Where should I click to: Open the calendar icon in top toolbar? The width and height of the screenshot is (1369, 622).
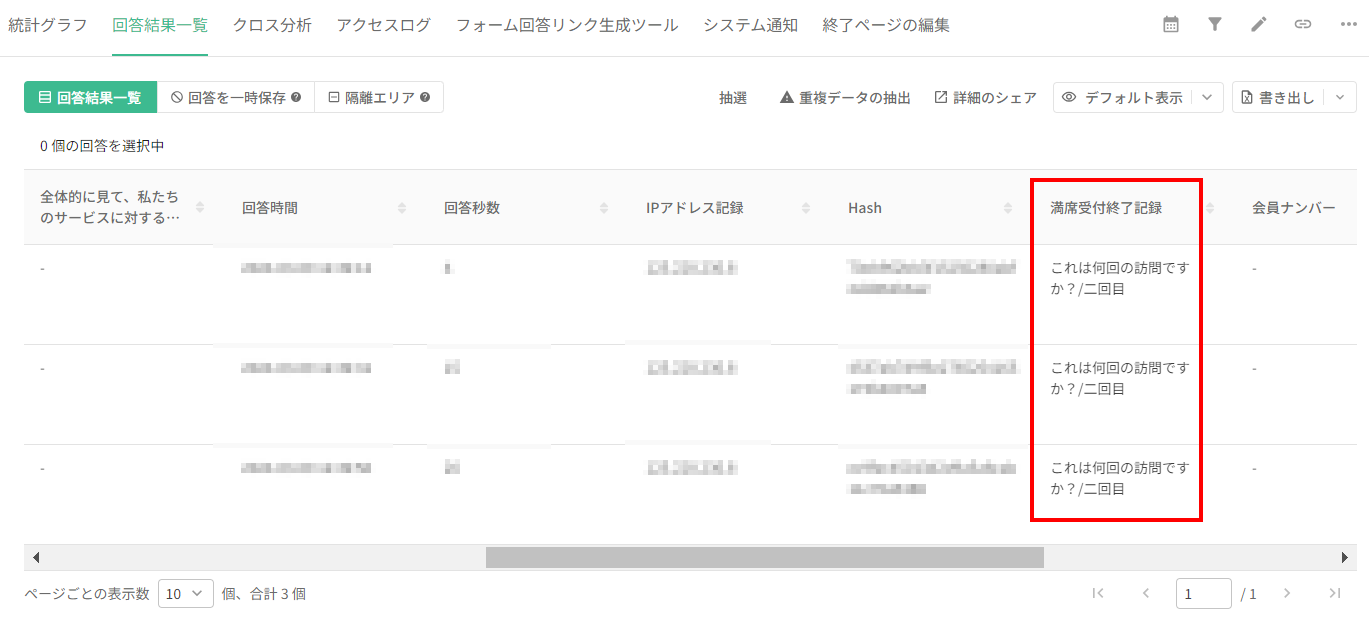pos(1171,25)
